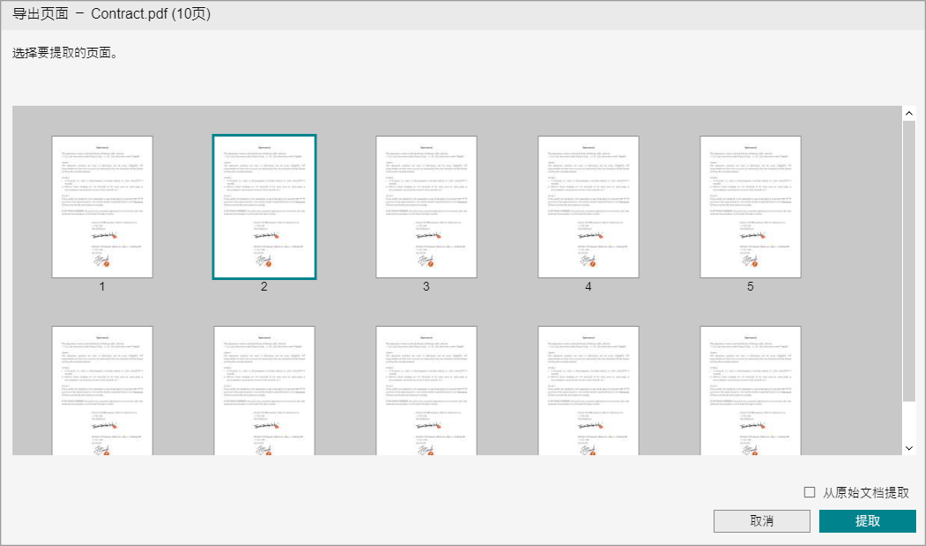The width and height of the screenshot is (926, 546).
Task: Pick the page 5 thumbnail
Action: point(750,206)
